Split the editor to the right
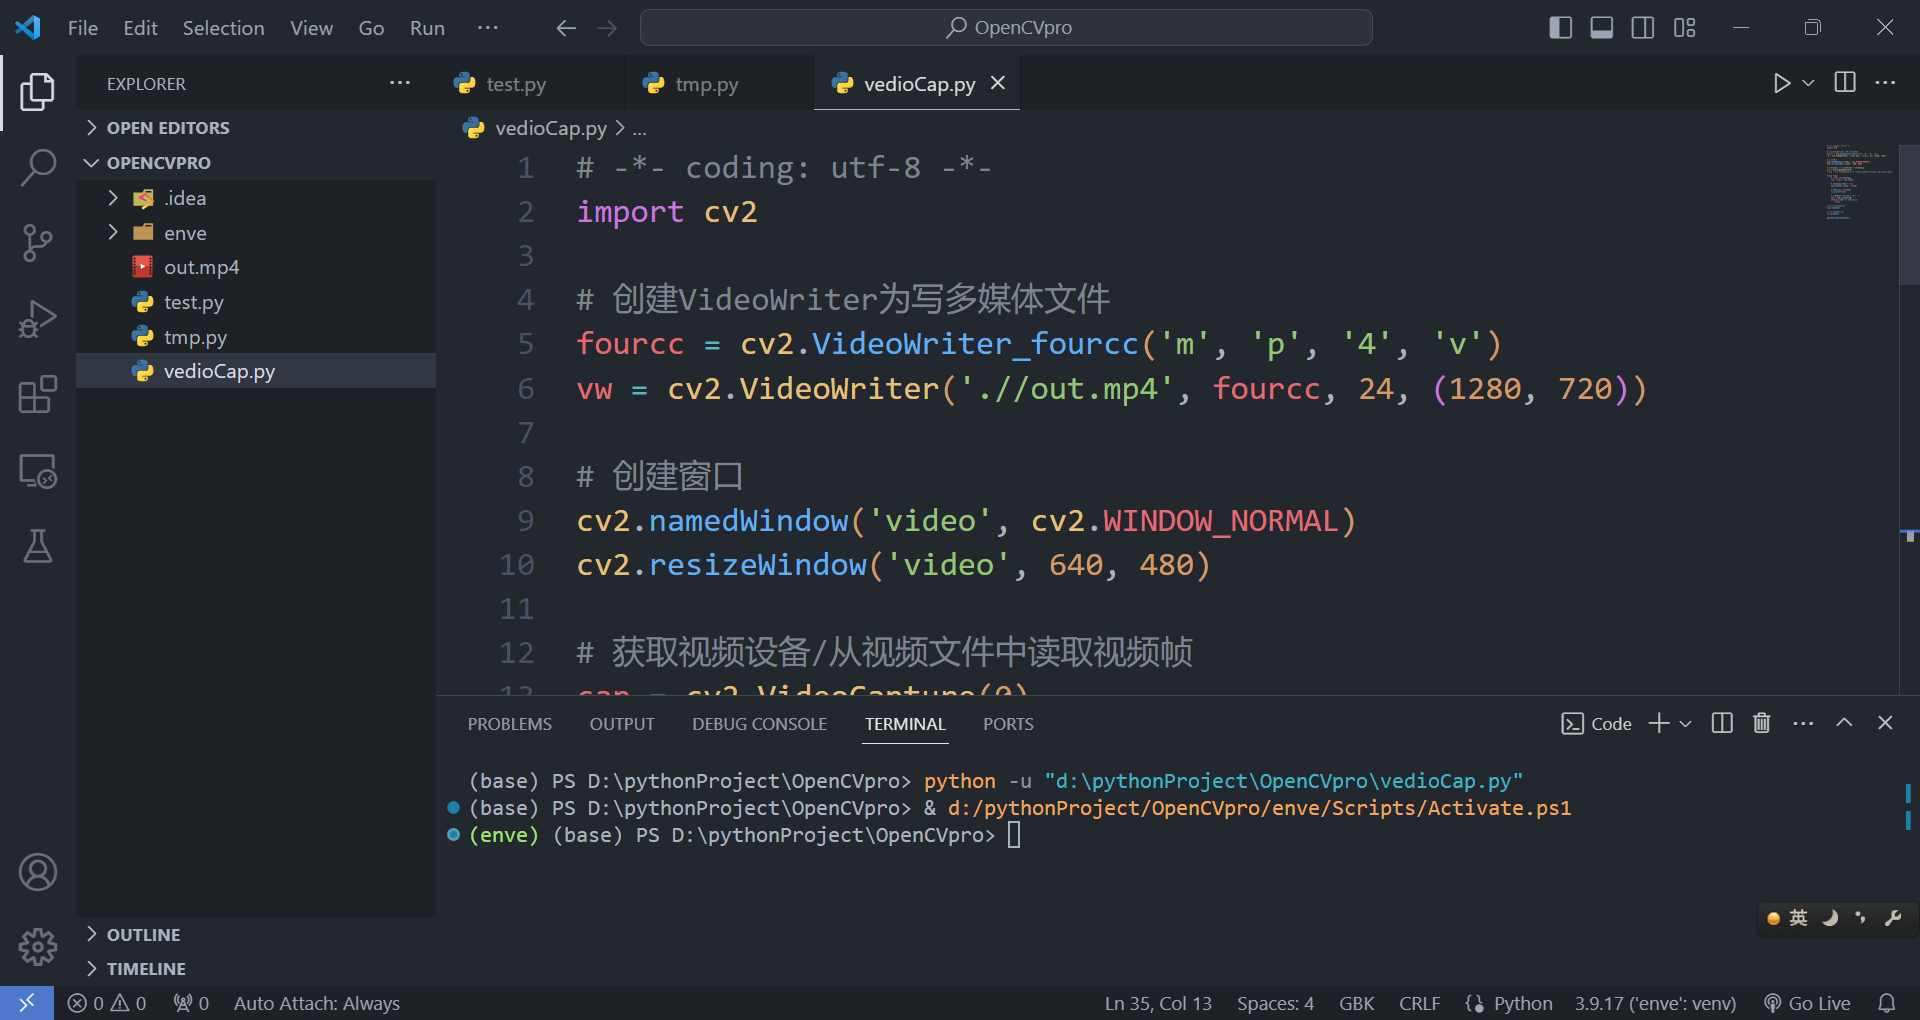1920x1020 pixels. (x=1845, y=83)
